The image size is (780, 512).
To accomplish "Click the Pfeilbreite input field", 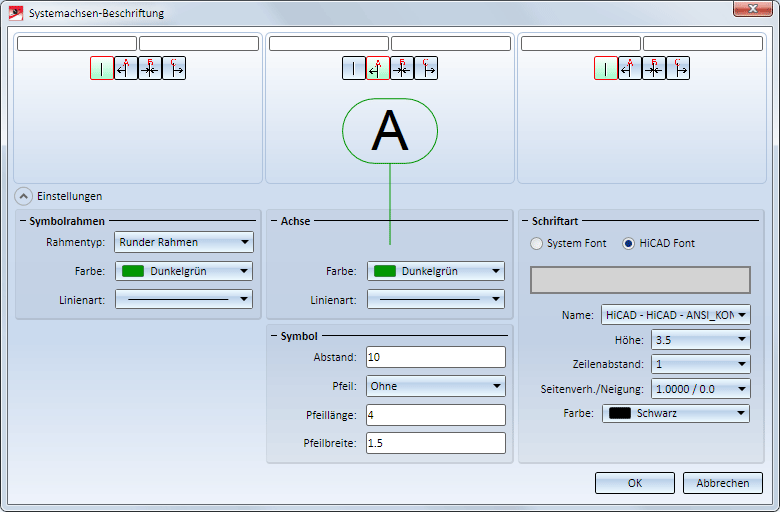I will click(436, 443).
